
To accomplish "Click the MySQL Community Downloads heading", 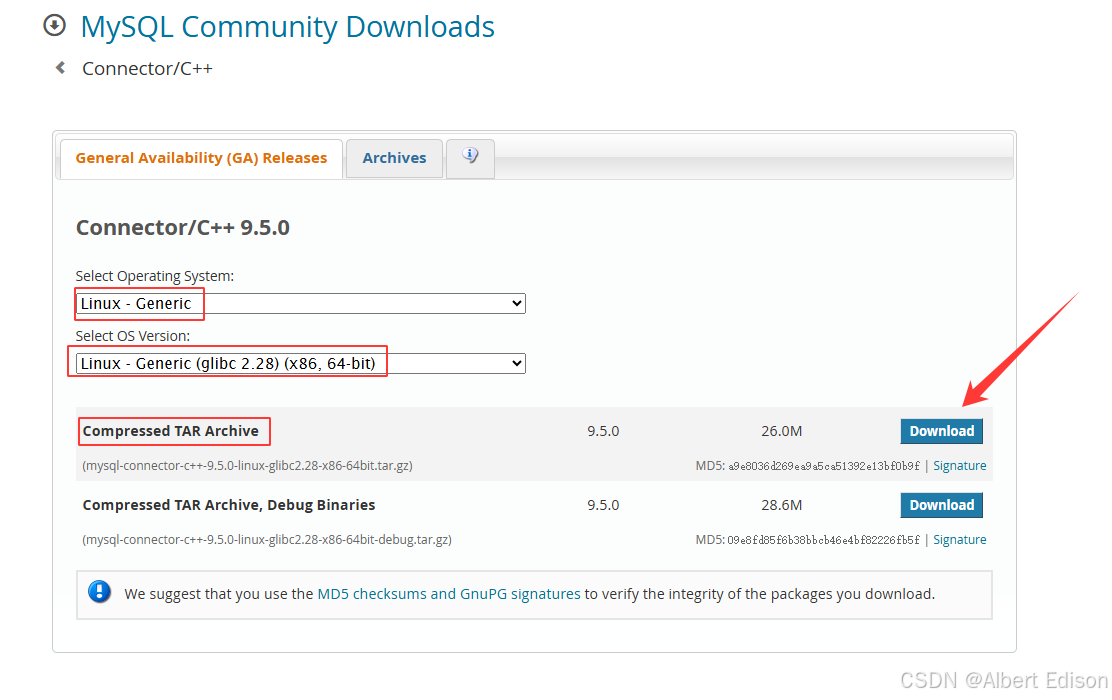I will tap(287, 27).
